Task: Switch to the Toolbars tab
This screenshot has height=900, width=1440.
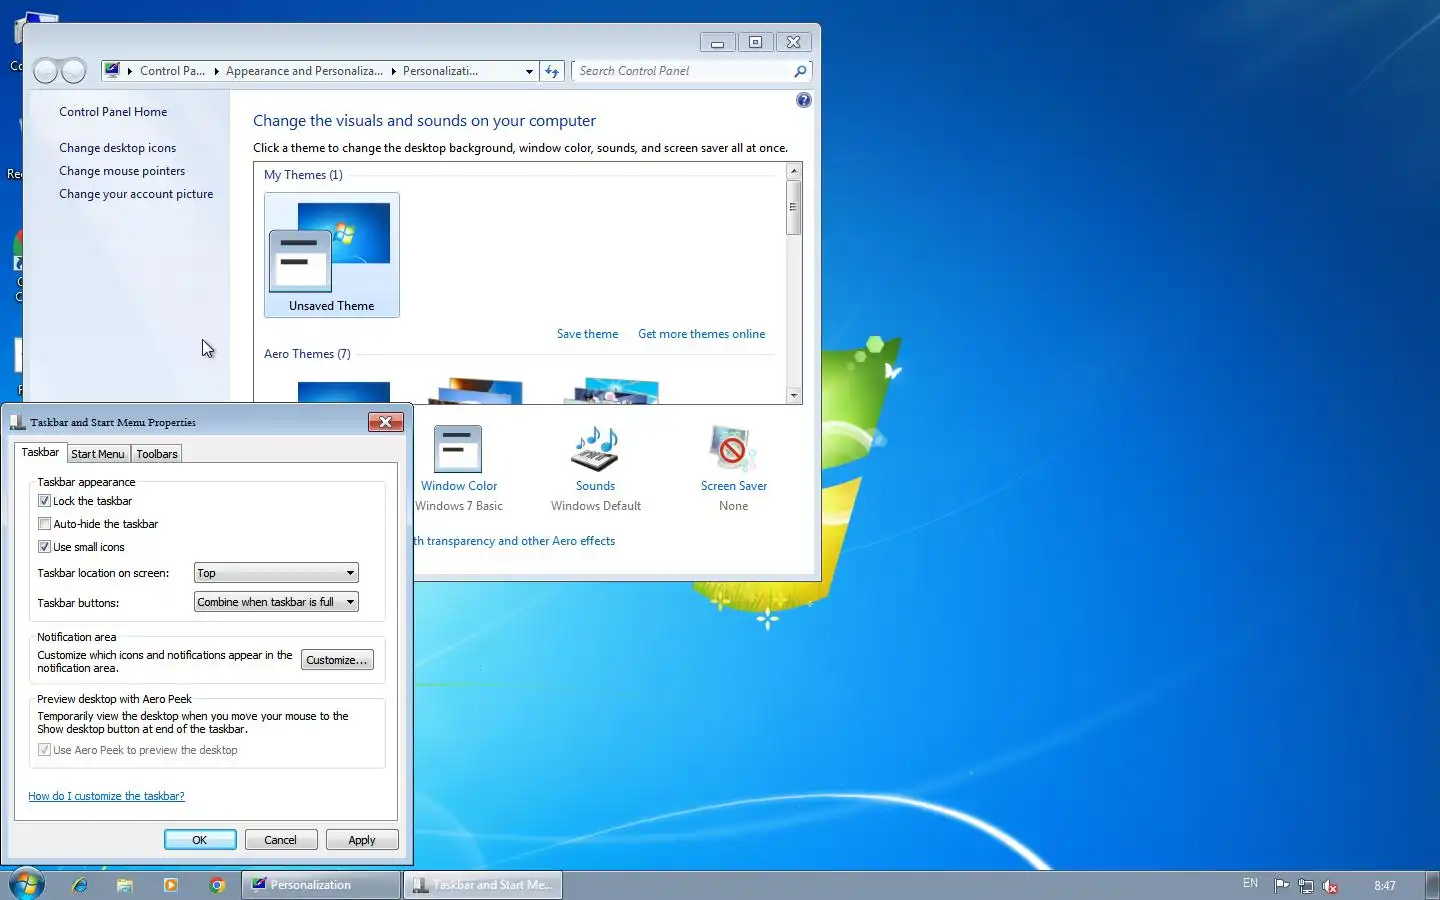Action: click(x=157, y=454)
